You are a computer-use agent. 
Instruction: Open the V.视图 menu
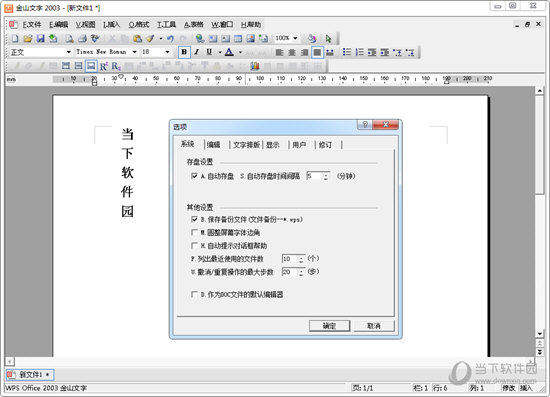point(86,25)
